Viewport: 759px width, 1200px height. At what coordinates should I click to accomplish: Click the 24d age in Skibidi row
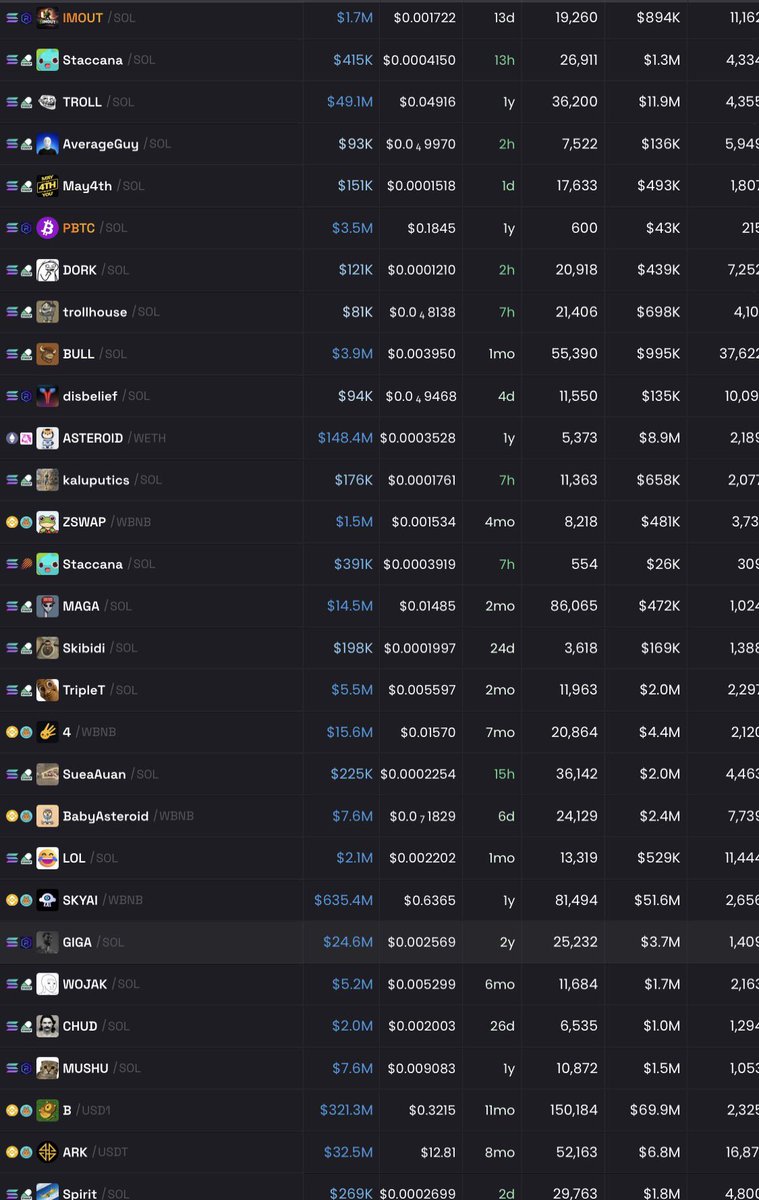pyautogui.click(x=503, y=648)
